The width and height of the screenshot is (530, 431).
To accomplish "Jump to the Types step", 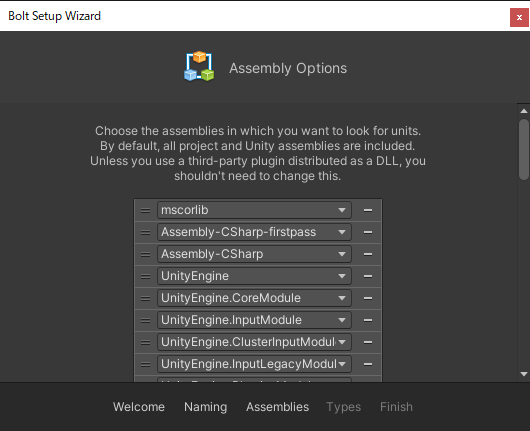I will 343,407.
